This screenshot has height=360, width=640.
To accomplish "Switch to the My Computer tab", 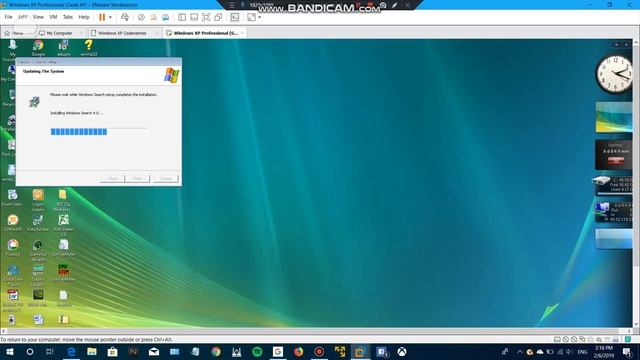I will [x=60, y=33].
